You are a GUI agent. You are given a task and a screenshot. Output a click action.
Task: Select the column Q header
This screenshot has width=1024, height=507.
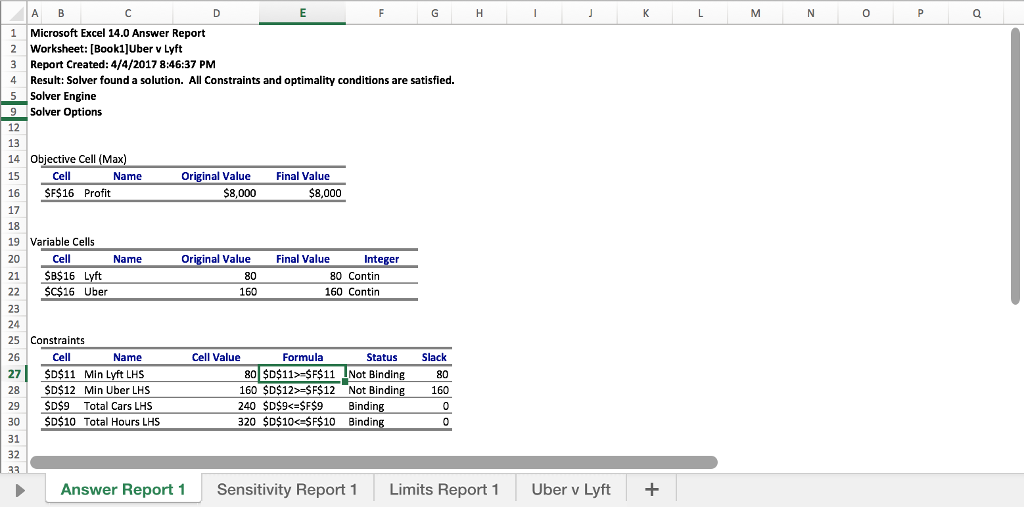(x=975, y=13)
